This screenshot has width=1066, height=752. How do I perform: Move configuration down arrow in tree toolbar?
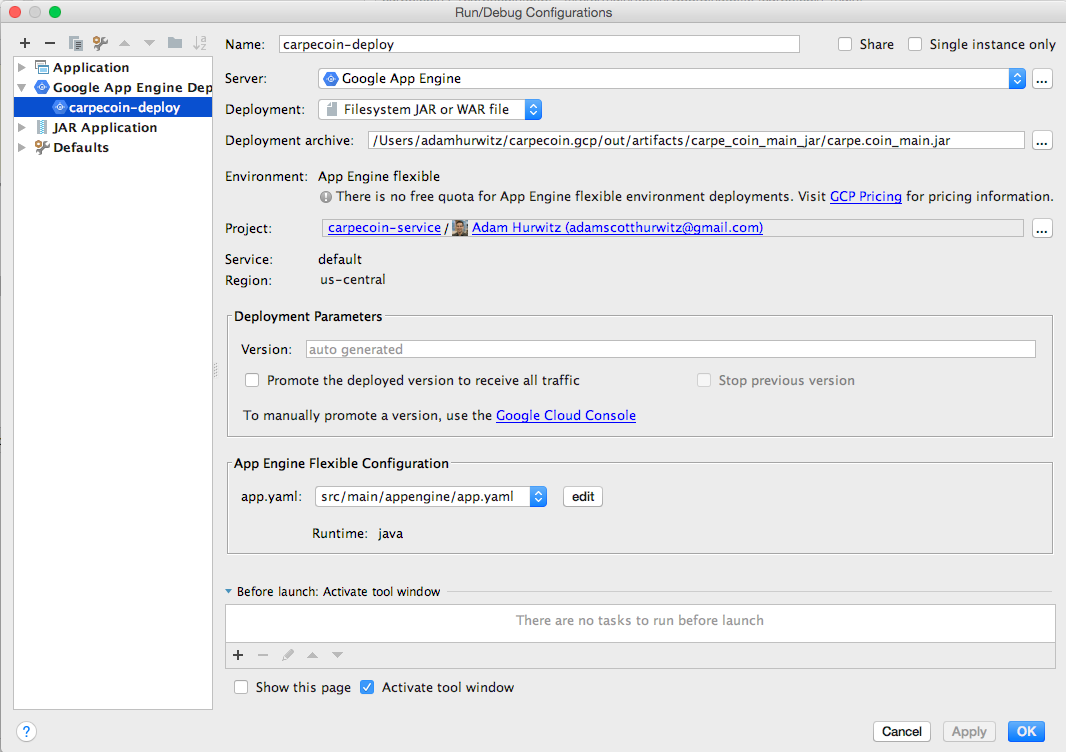tap(149, 44)
